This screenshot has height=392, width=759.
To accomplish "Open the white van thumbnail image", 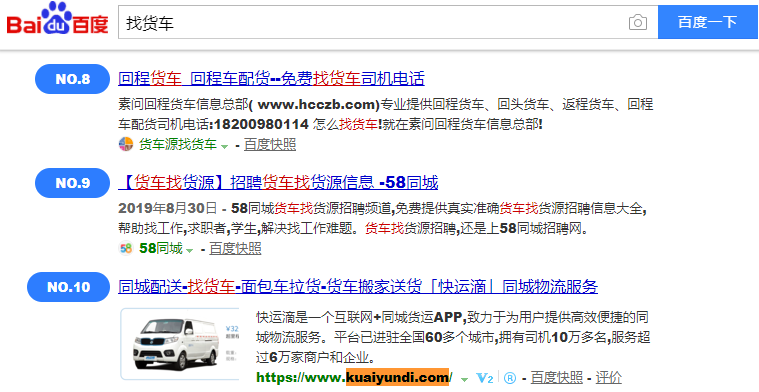I will 180,344.
